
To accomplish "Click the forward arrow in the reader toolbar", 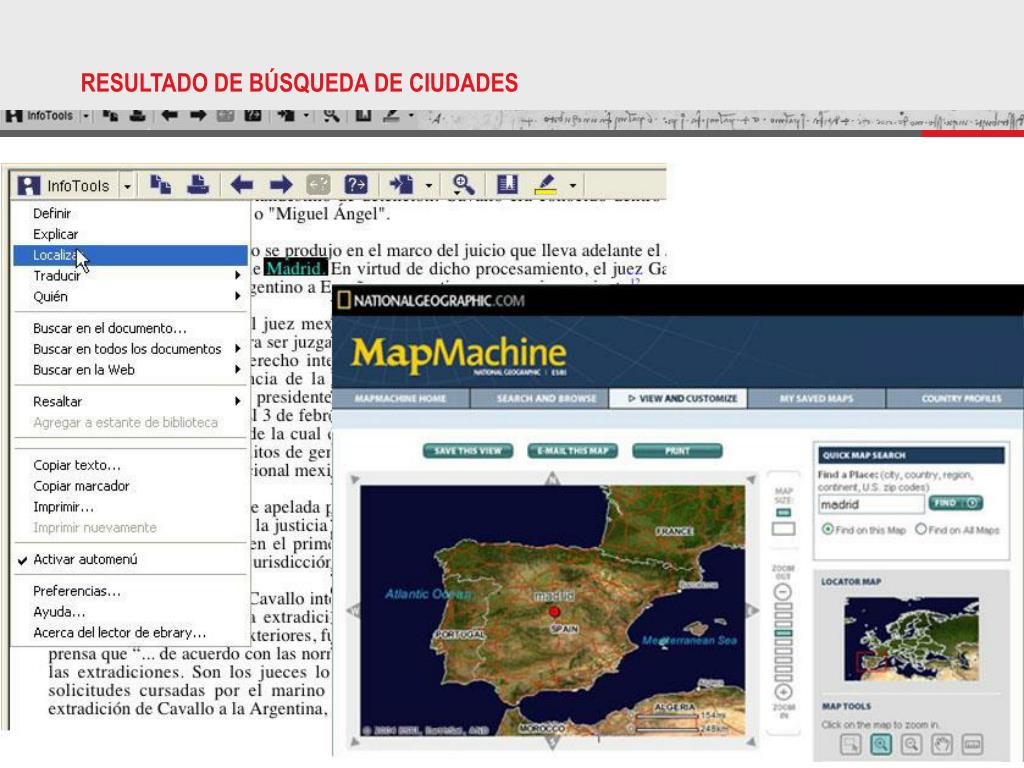I will pos(281,185).
